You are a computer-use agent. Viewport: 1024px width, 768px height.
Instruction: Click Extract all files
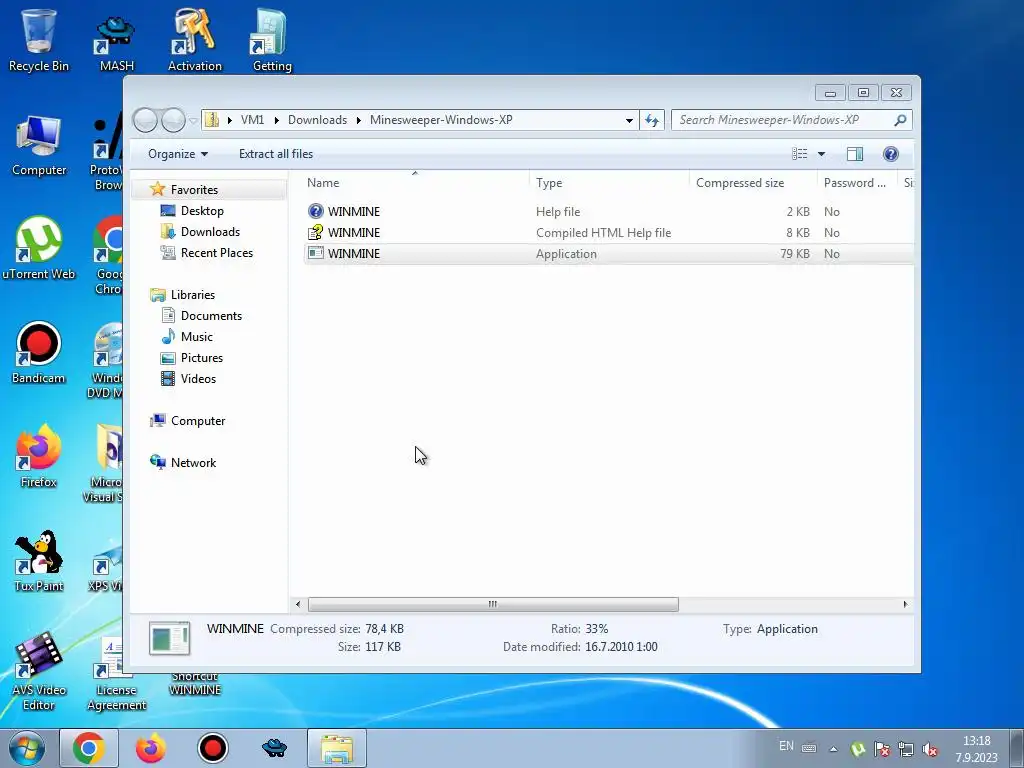[x=276, y=153]
